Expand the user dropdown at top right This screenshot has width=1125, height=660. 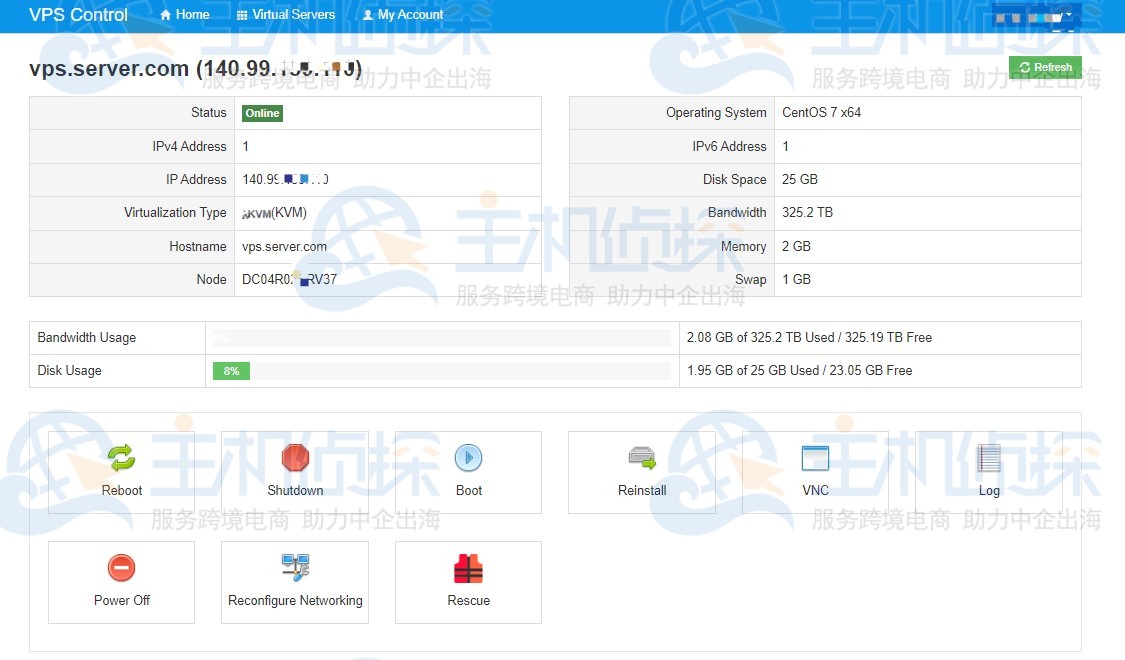tap(1035, 16)
